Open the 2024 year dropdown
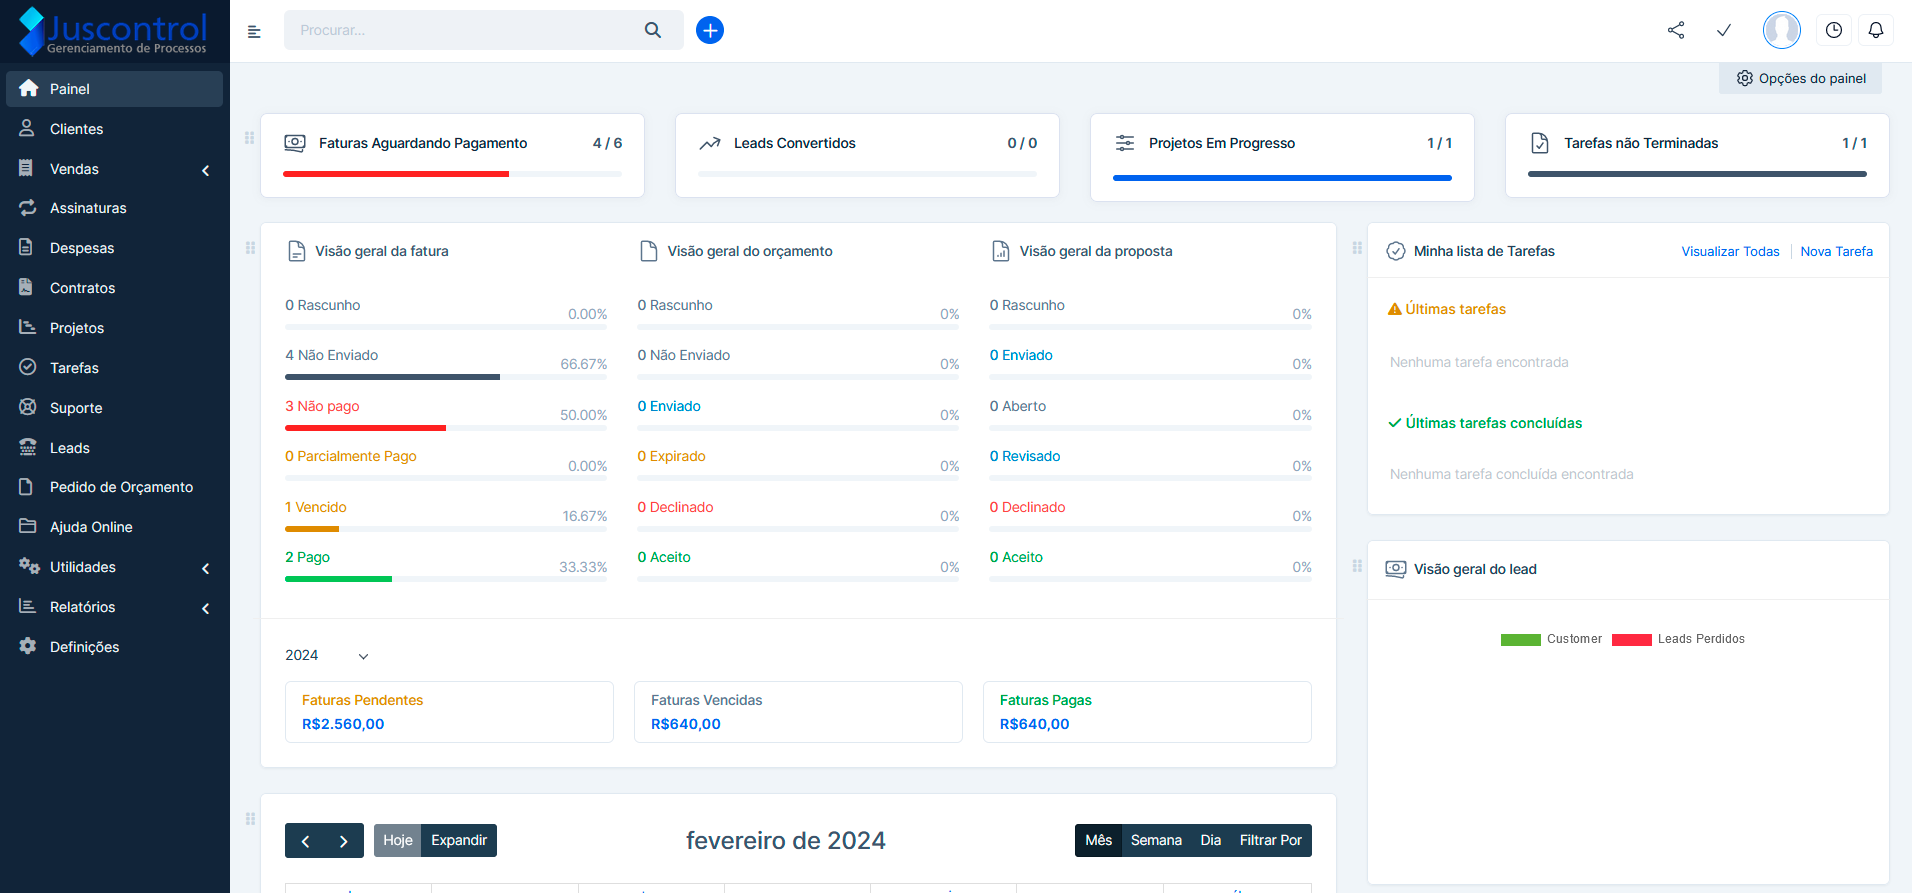 327,655
